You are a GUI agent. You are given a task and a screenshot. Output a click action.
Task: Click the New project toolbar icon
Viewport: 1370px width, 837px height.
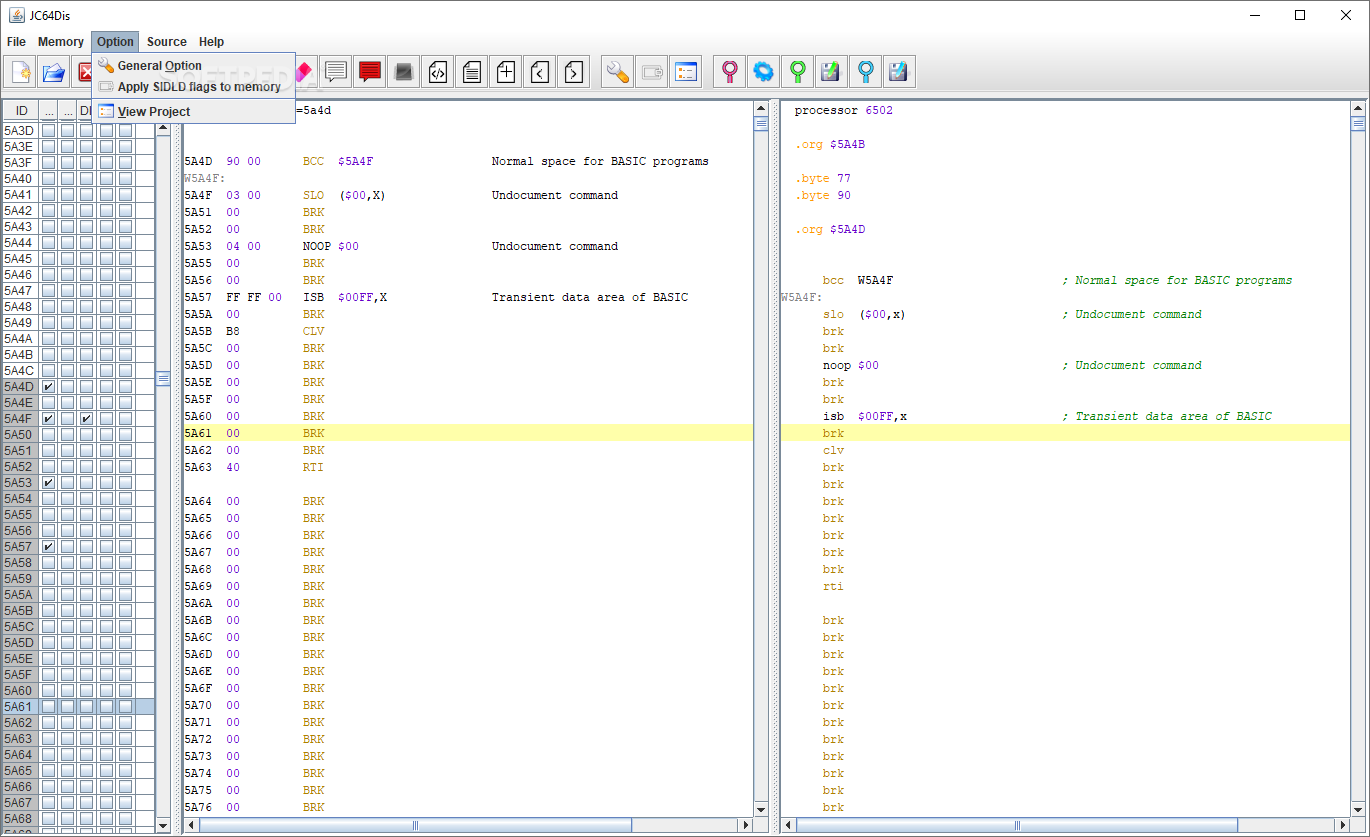[21, 72]
